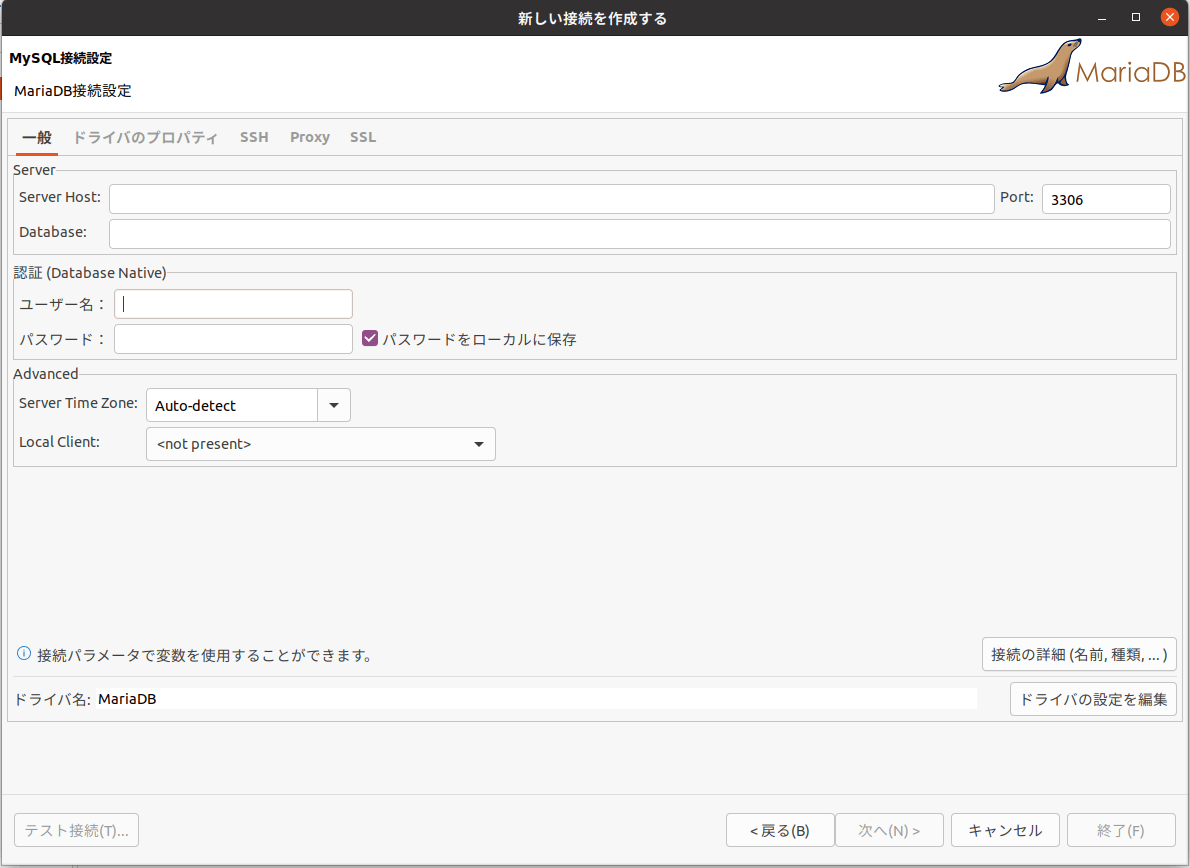Click the Port field showing 3306

(1106, 199)
